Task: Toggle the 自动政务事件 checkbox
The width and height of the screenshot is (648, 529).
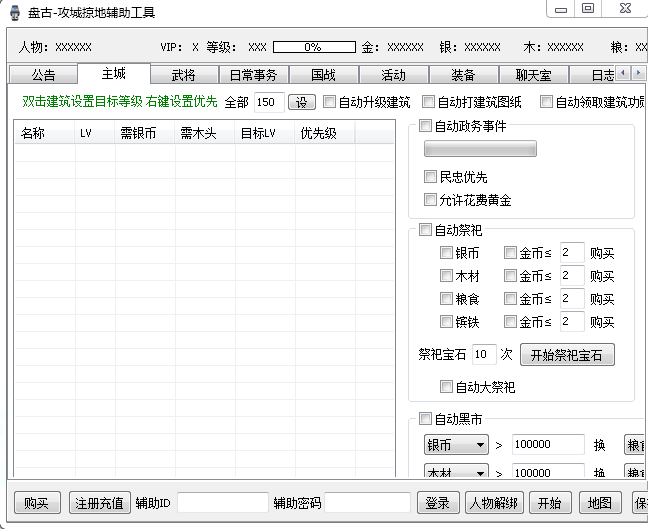Action: point(426,126)
